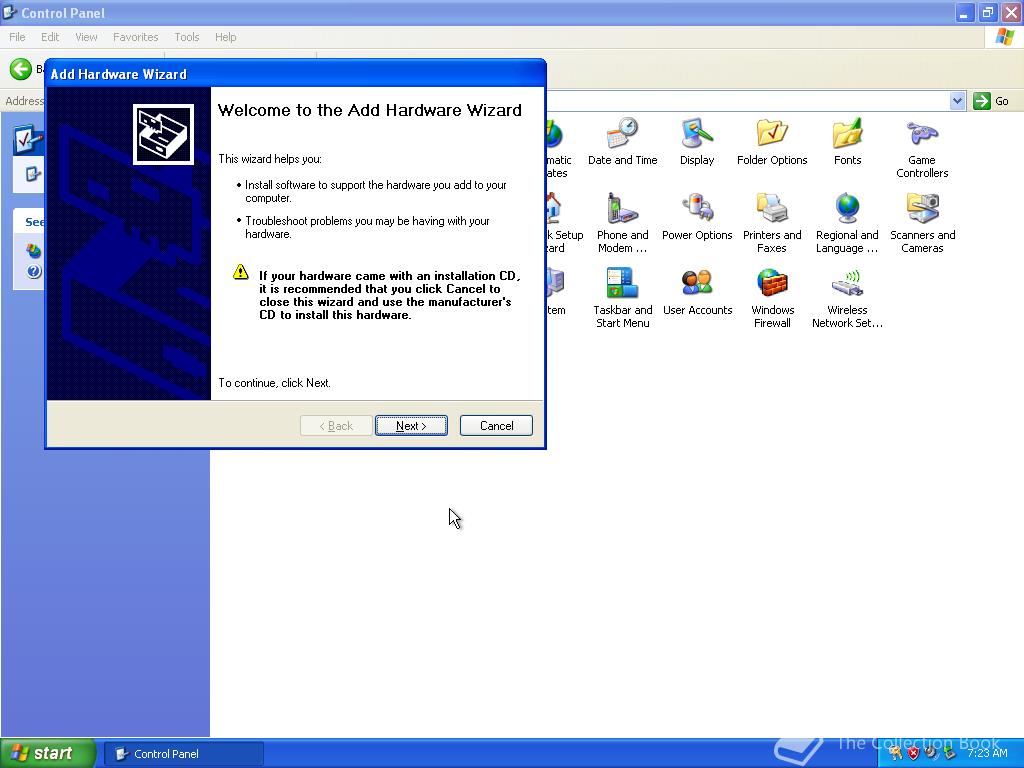This screenshot has height=768, width=1024.
Task: Open the Printers and Faxes icon
Action: [772, 208]
